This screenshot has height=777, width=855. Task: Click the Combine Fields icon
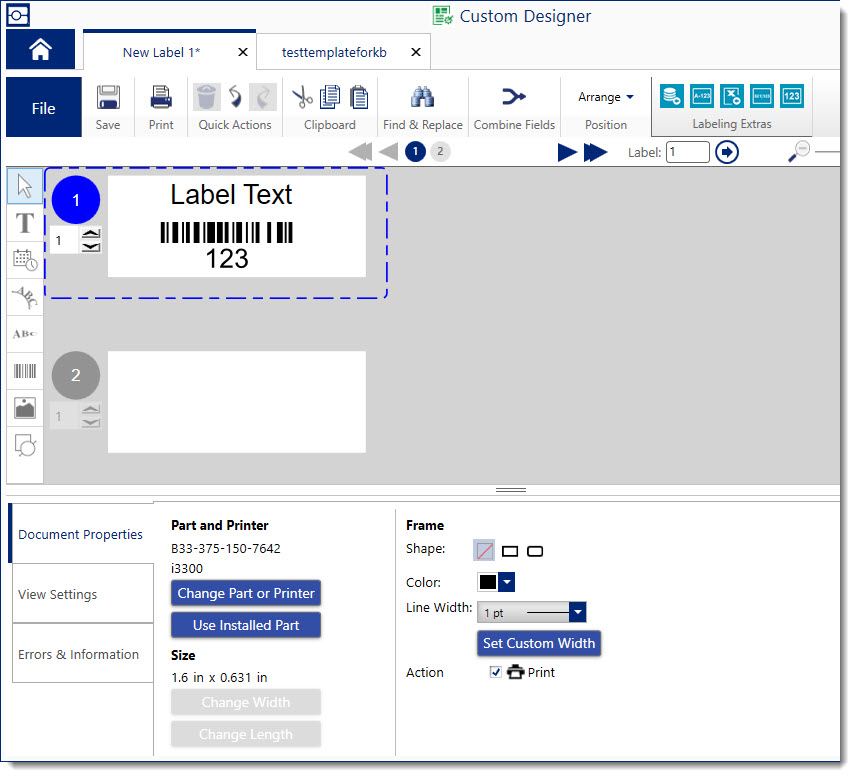pos(513,98)
